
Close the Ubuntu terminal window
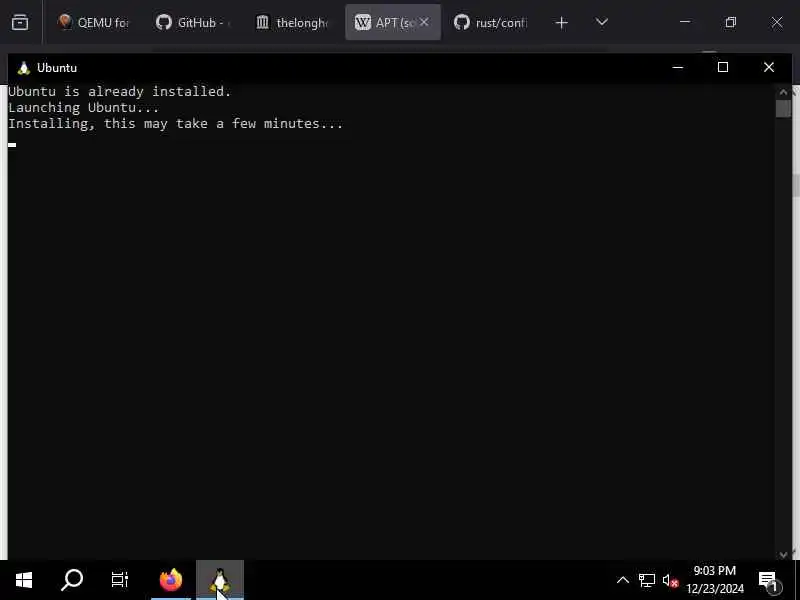tap(769, 67)
